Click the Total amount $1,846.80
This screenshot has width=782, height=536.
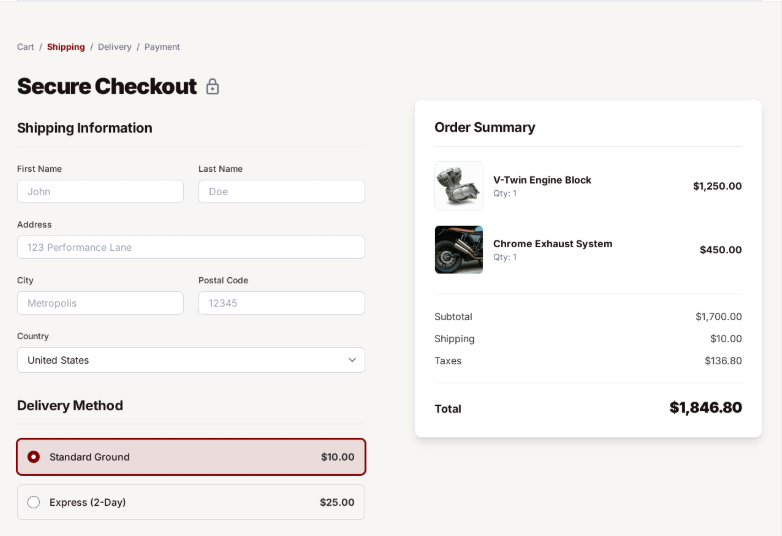pyautogui.click(x=705, y=408)
